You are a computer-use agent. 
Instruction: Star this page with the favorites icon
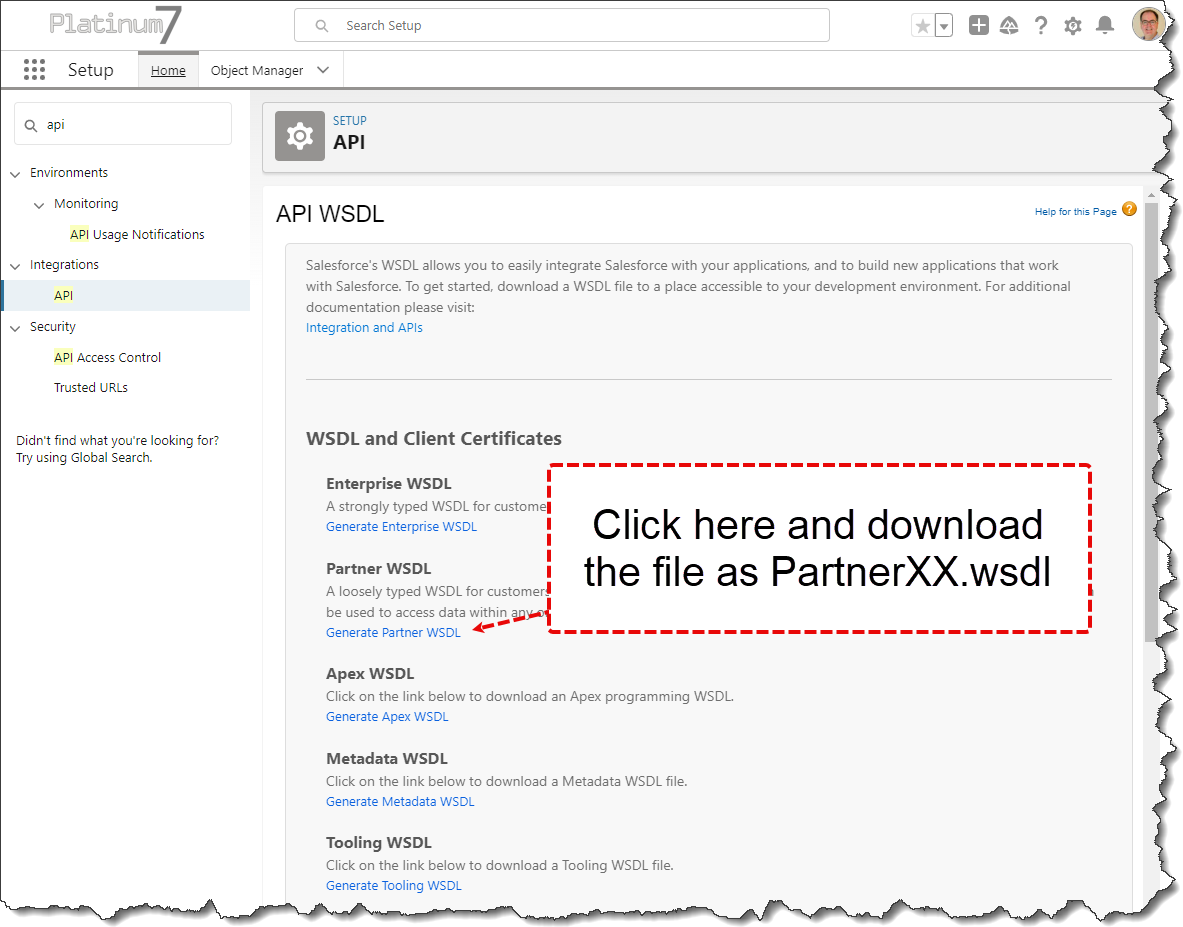click(921, 25)
